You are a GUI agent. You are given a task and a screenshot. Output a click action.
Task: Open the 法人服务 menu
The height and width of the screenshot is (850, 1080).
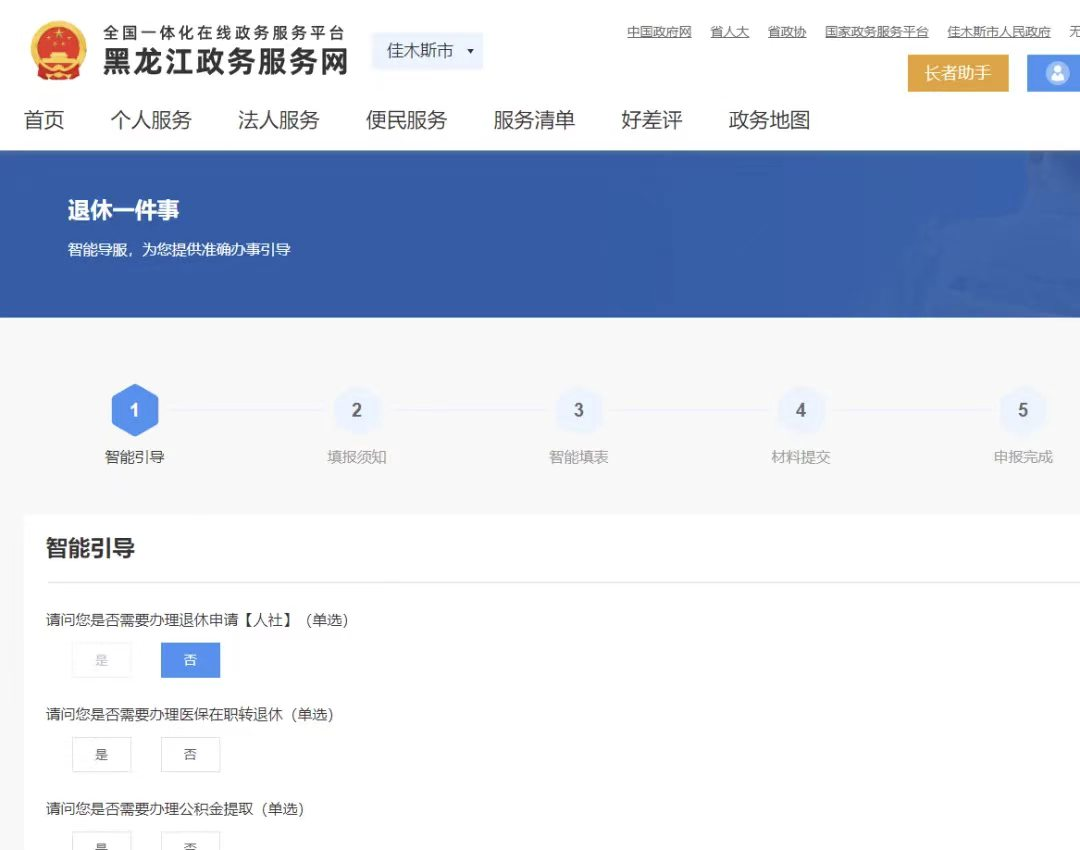pyautogui.click(x=279, y=121)
